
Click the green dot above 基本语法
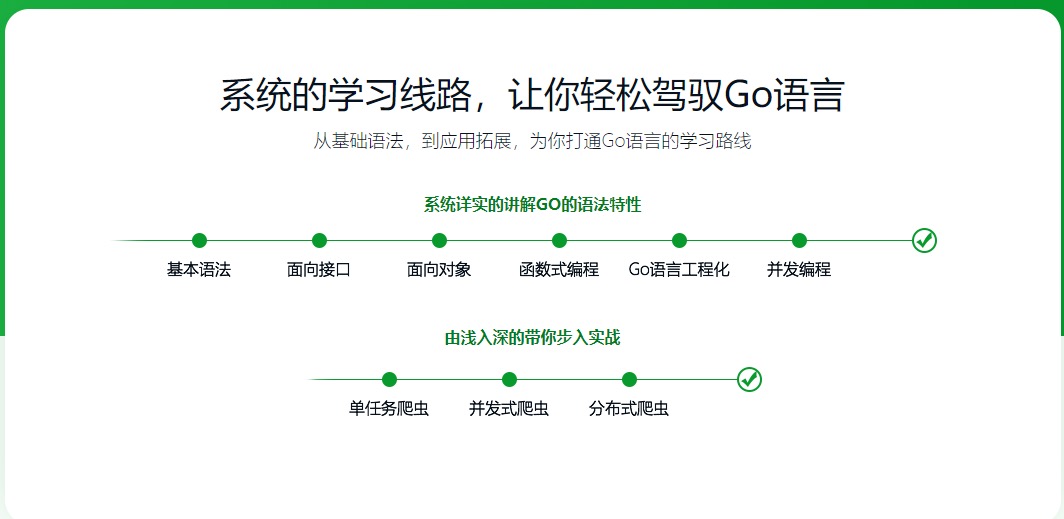pos(199,240)
